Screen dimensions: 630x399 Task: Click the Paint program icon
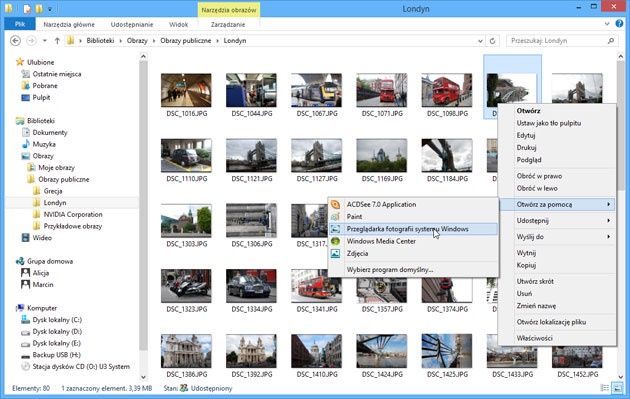(335, 217)
